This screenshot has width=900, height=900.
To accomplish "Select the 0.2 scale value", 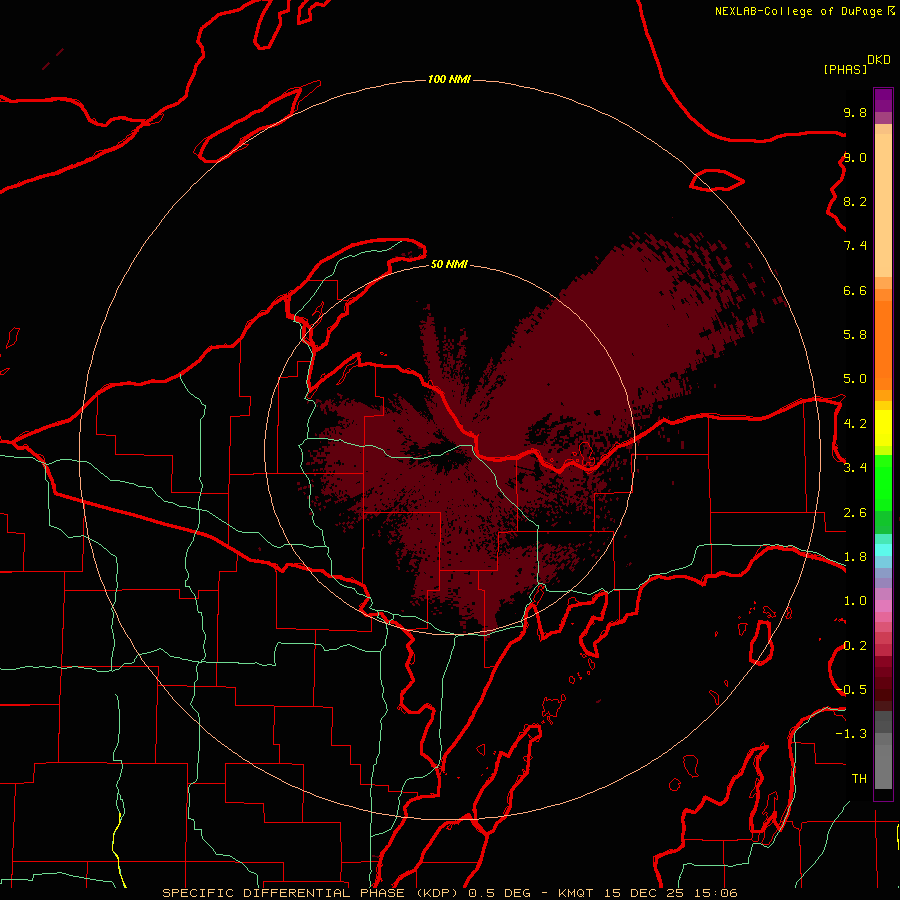I will click(855, 646).
